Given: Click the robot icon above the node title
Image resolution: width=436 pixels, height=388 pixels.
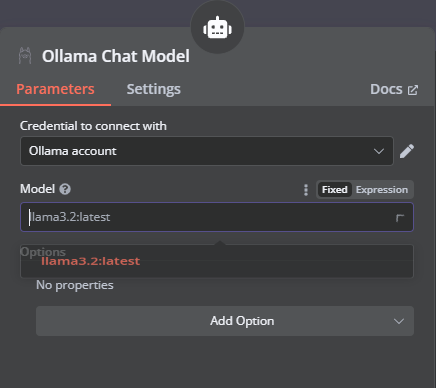Looking at the screenshot, I should point(217,28).
